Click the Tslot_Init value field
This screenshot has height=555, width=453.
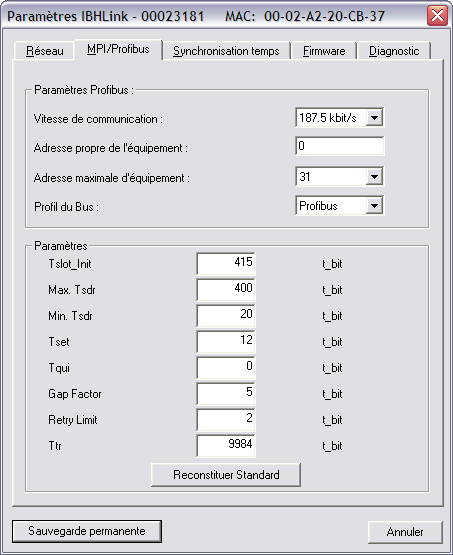pyautogui.click(x=226, y=263)
